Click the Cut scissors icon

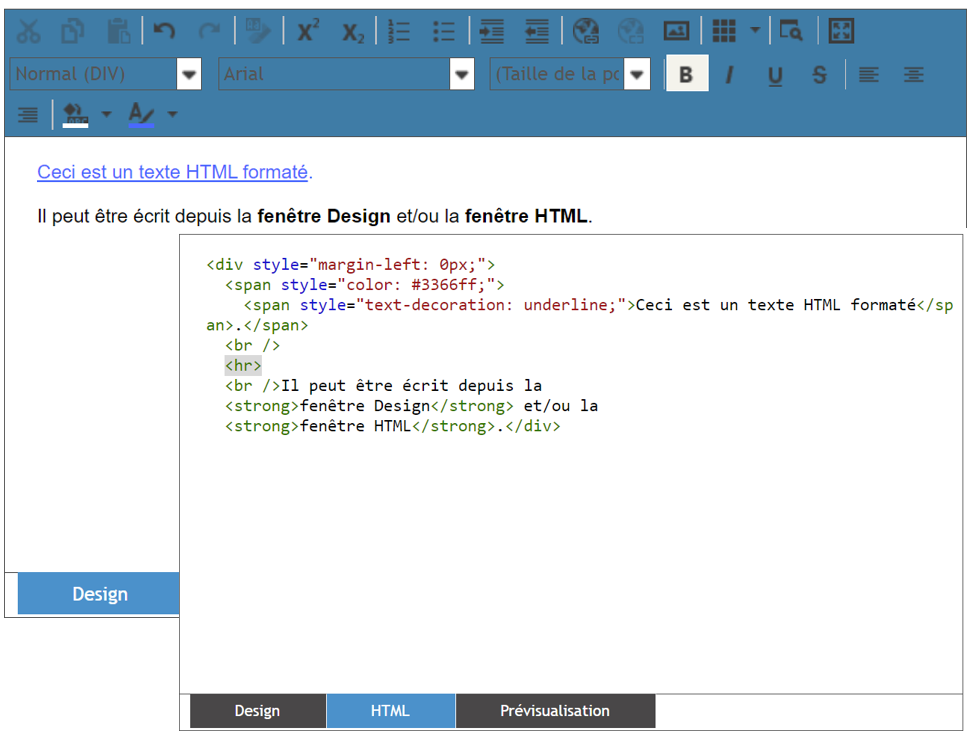pos(28,31)
